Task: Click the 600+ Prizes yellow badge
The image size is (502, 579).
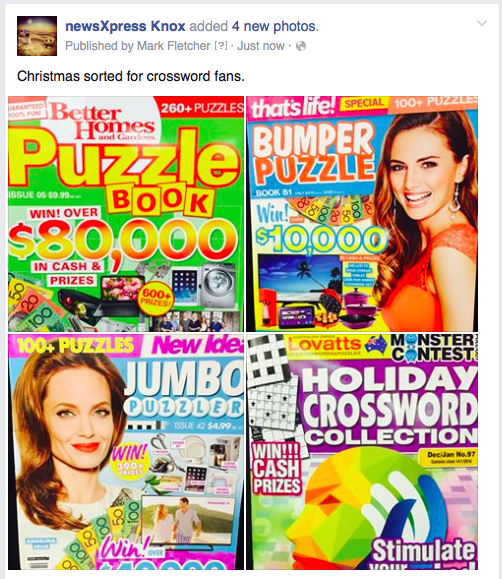Action: coord(156,297)
